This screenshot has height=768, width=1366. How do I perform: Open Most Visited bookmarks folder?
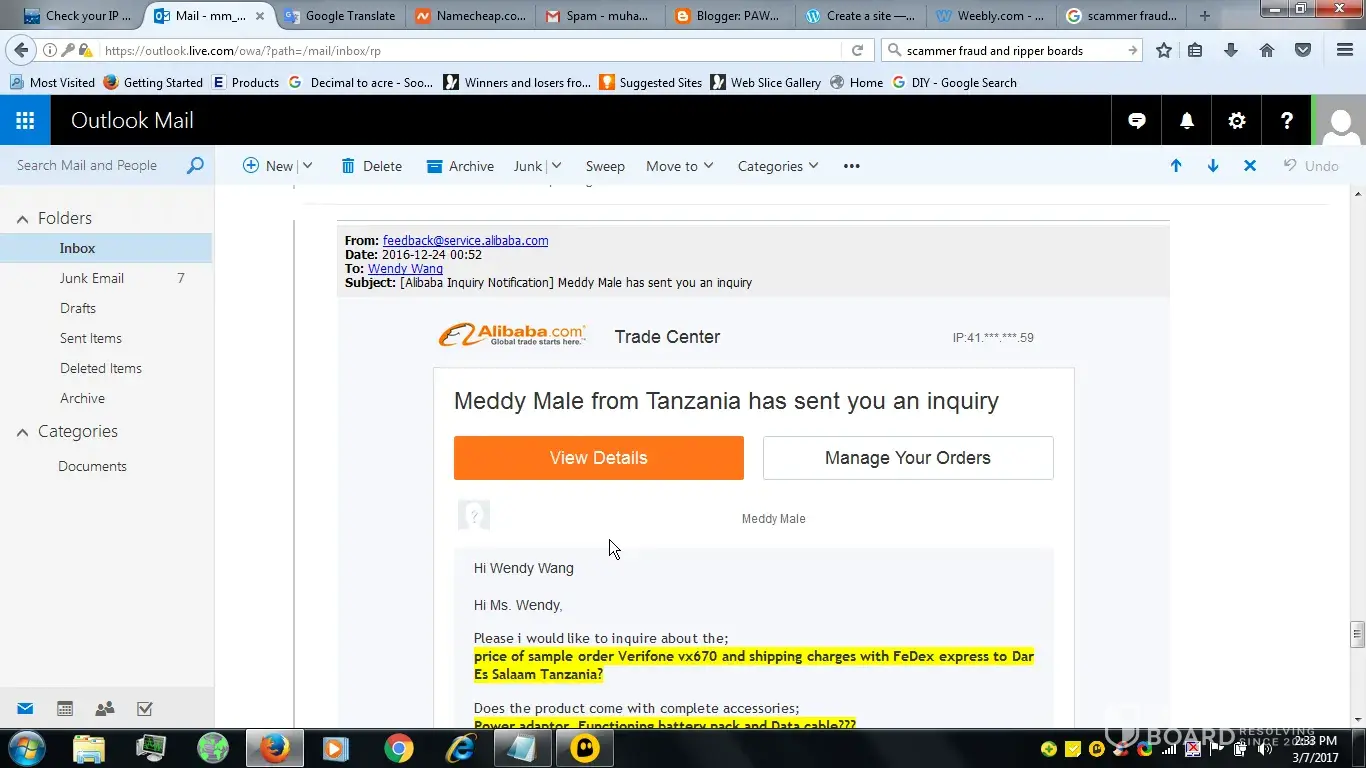pyautogui.click(x=53, y=82)
